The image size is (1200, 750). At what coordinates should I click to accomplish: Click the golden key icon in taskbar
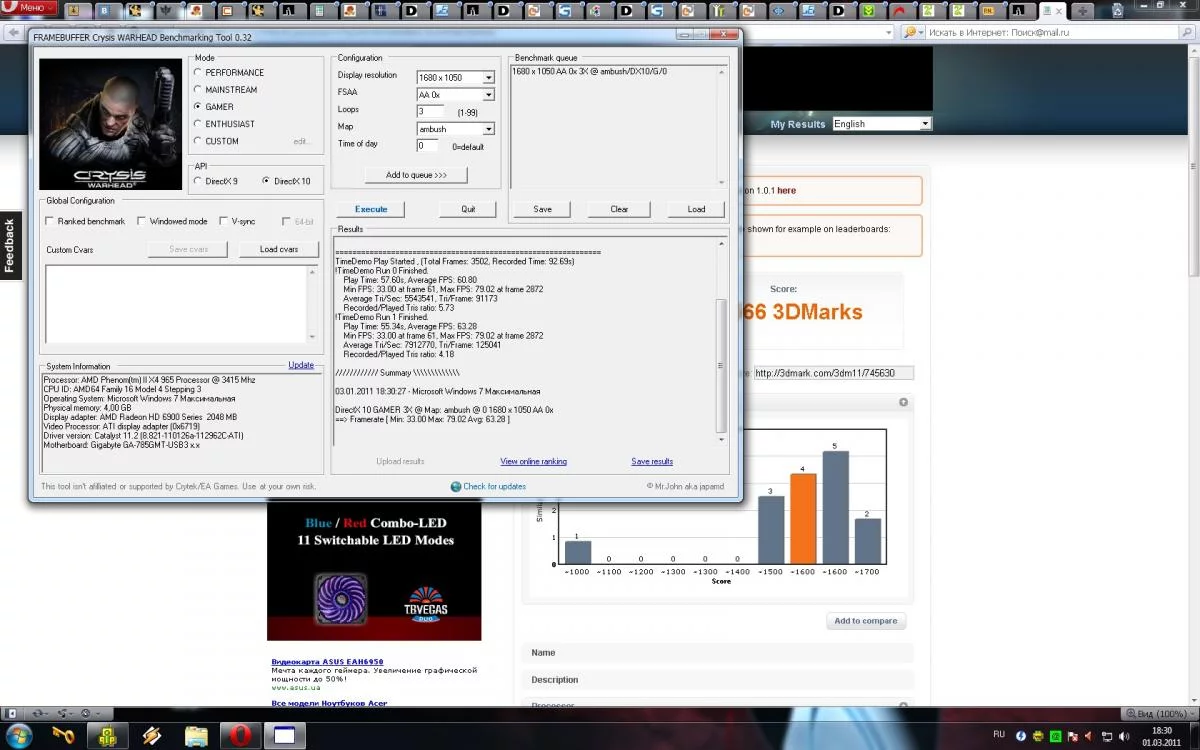point(64,735)
